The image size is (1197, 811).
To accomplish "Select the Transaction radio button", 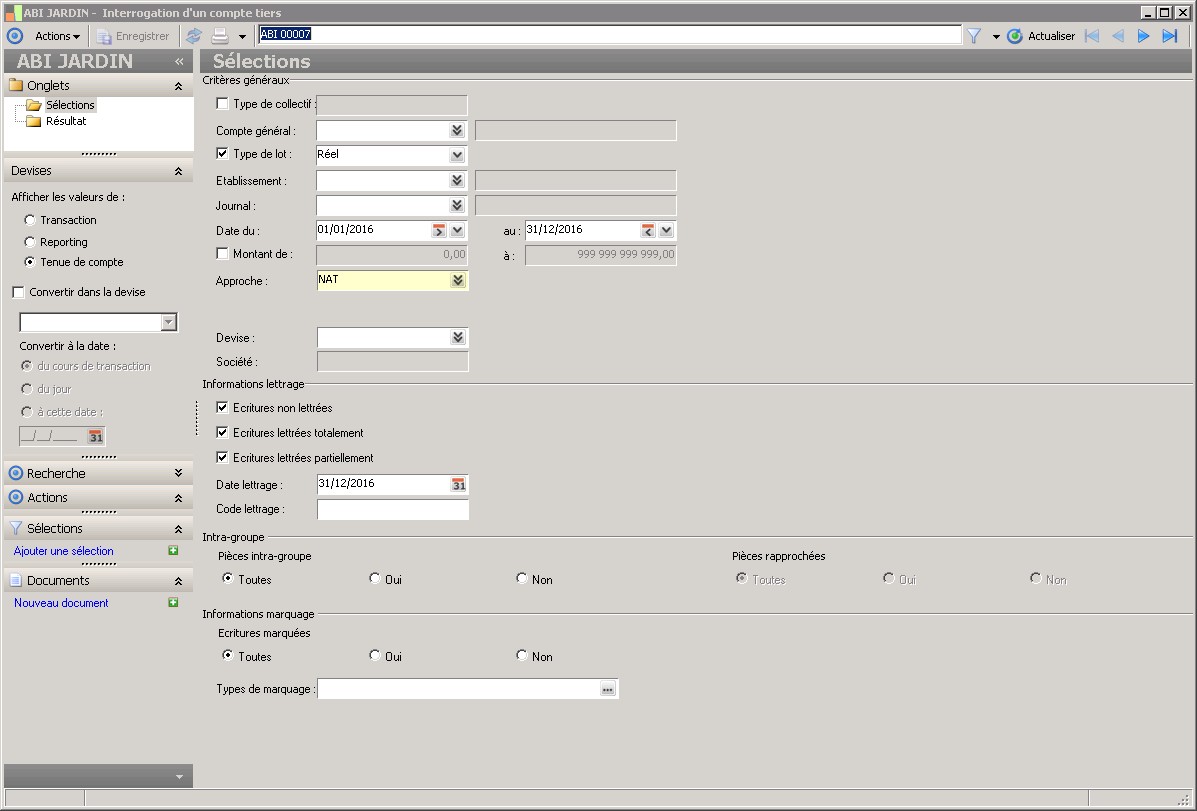I will coord(30,220).
